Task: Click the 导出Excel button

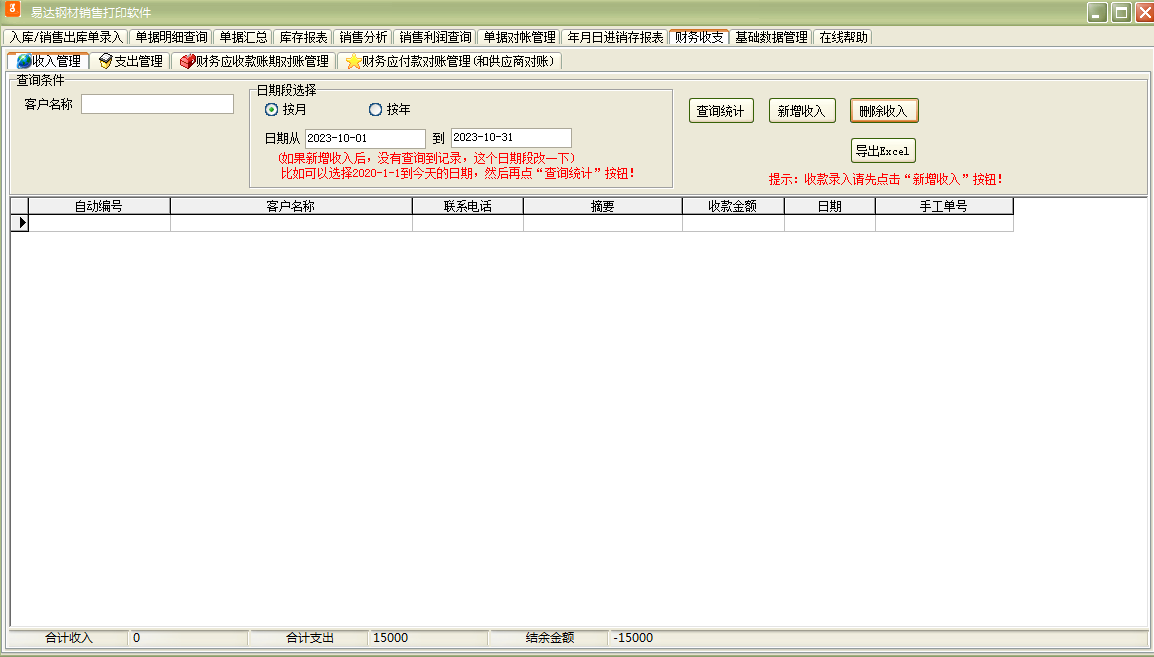Action: click(x=883, y=150)
